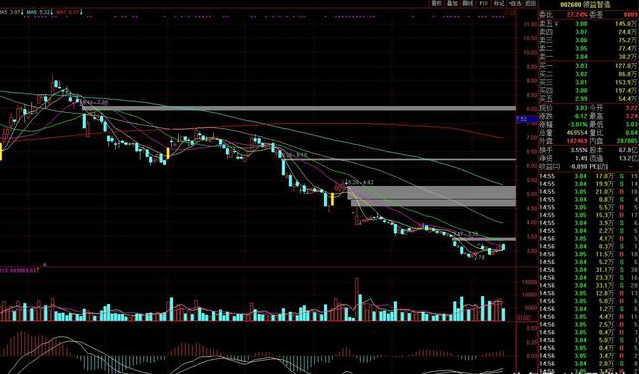639x374 pixels.
Task: Click sell price 3.05 in 卖二 row
Action: point(581,48)
